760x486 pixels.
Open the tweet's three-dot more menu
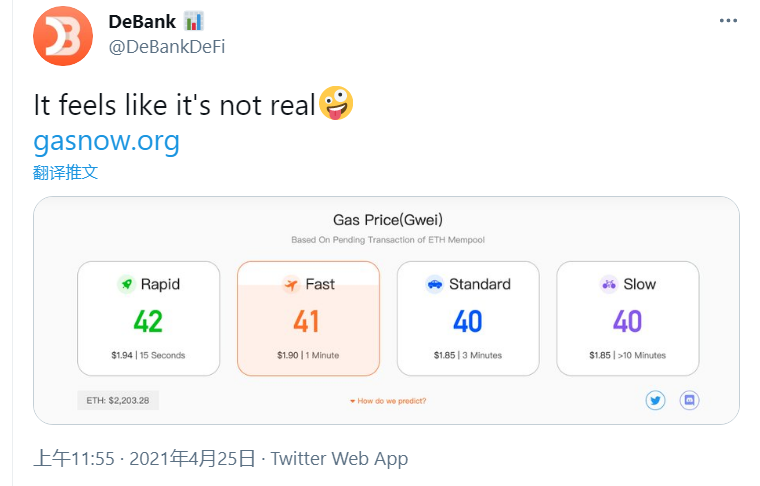click(x=729, y=21)
